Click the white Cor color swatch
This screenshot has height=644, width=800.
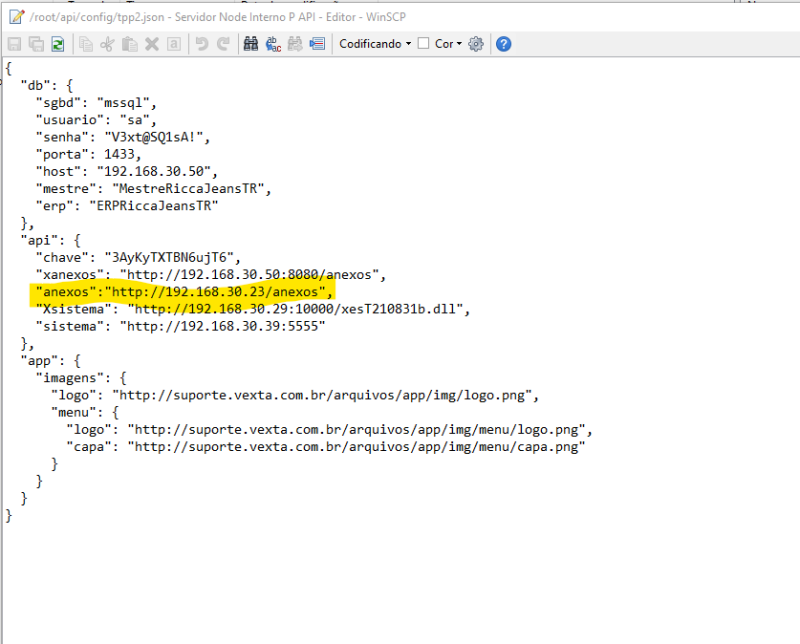point(423,44)
